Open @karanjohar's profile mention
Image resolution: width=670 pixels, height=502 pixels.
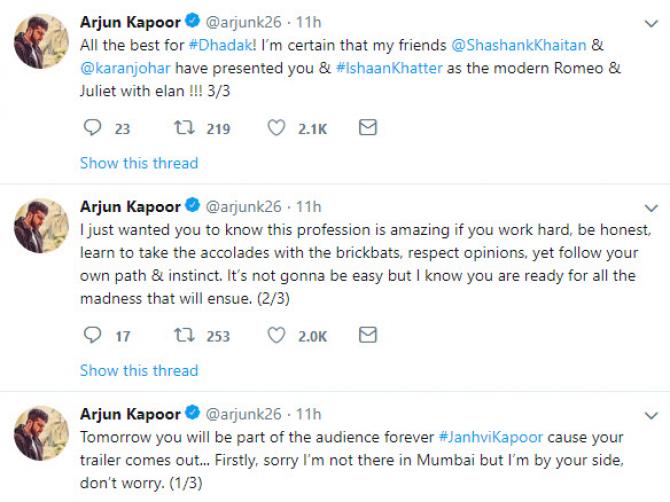tap(127, 67)
